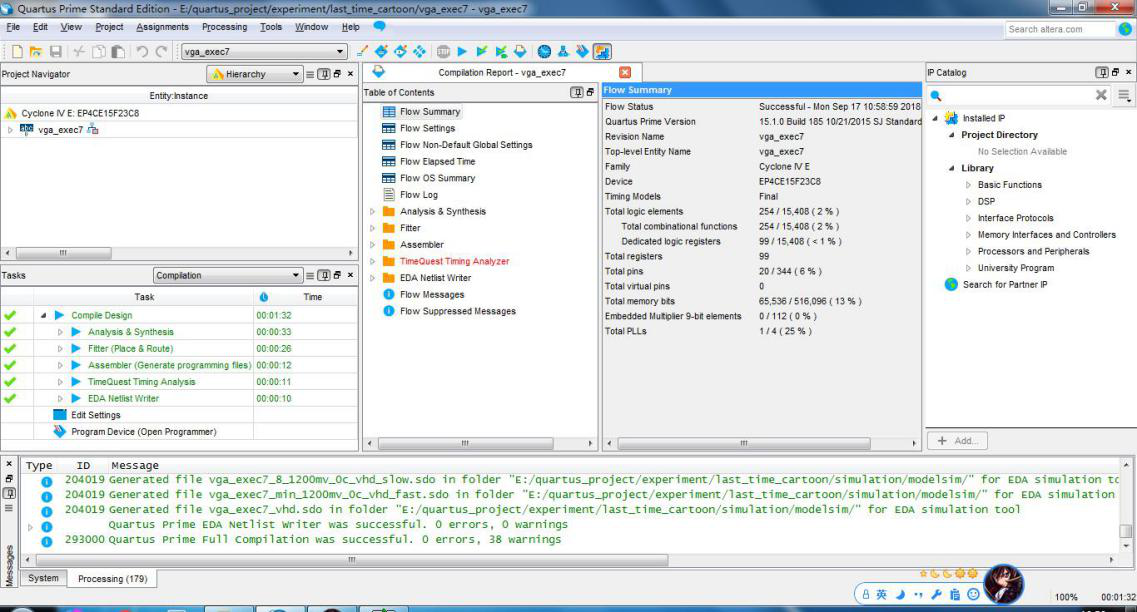
Task: Close the Project Navigator panel
Action: point(350,74)
